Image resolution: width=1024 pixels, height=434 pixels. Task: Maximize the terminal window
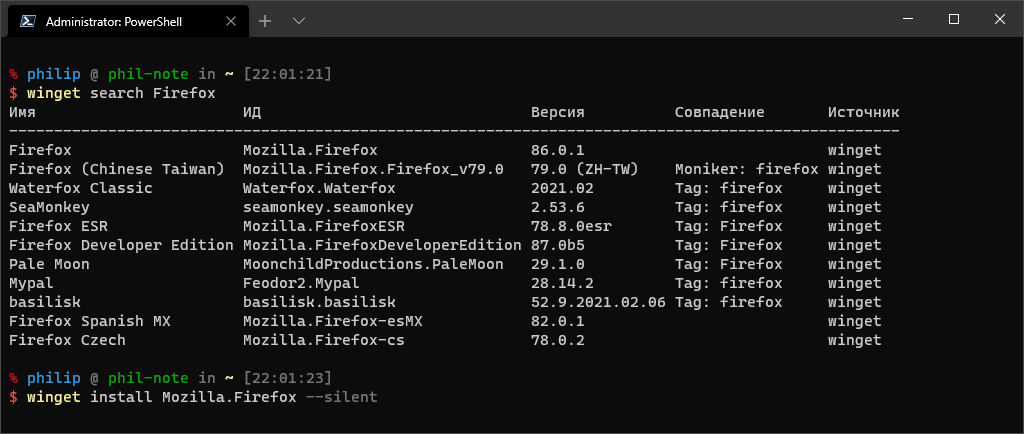point(953,19)
